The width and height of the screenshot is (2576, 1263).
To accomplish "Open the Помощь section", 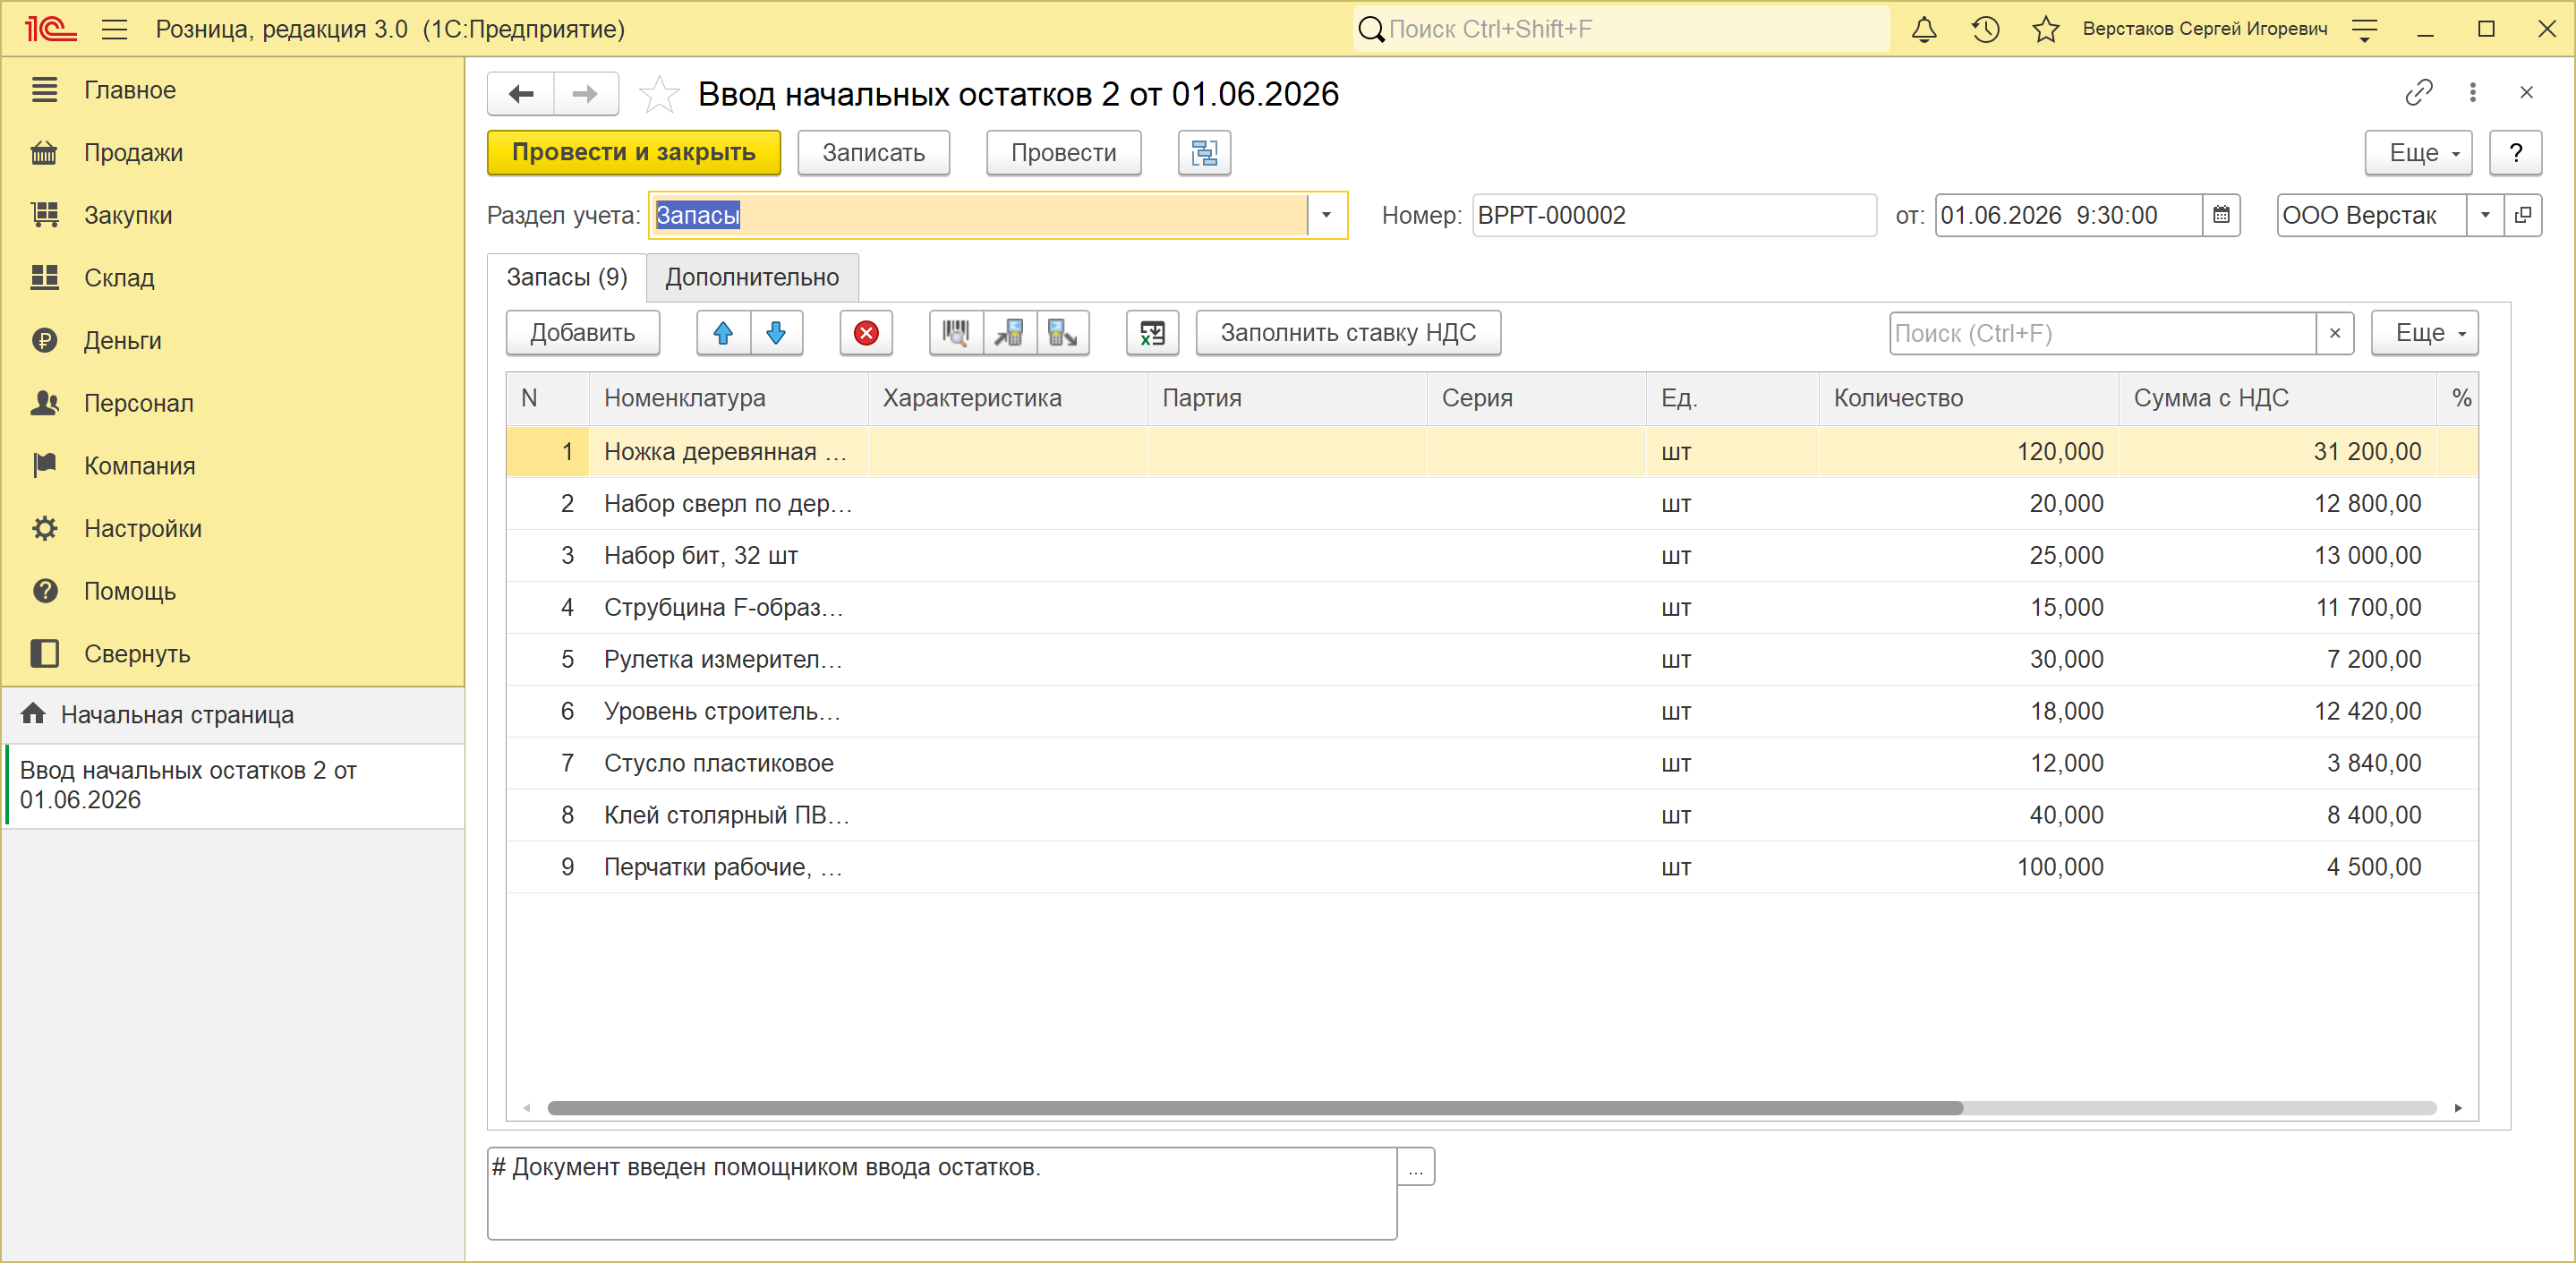I will tap(130, 591).
